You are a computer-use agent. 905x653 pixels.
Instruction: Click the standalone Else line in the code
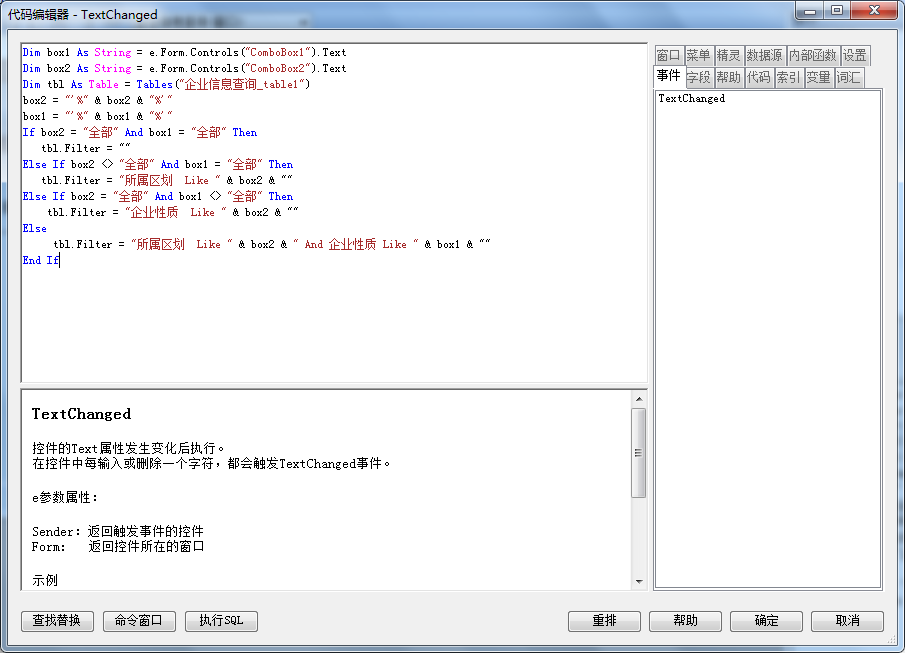(35, 229)
